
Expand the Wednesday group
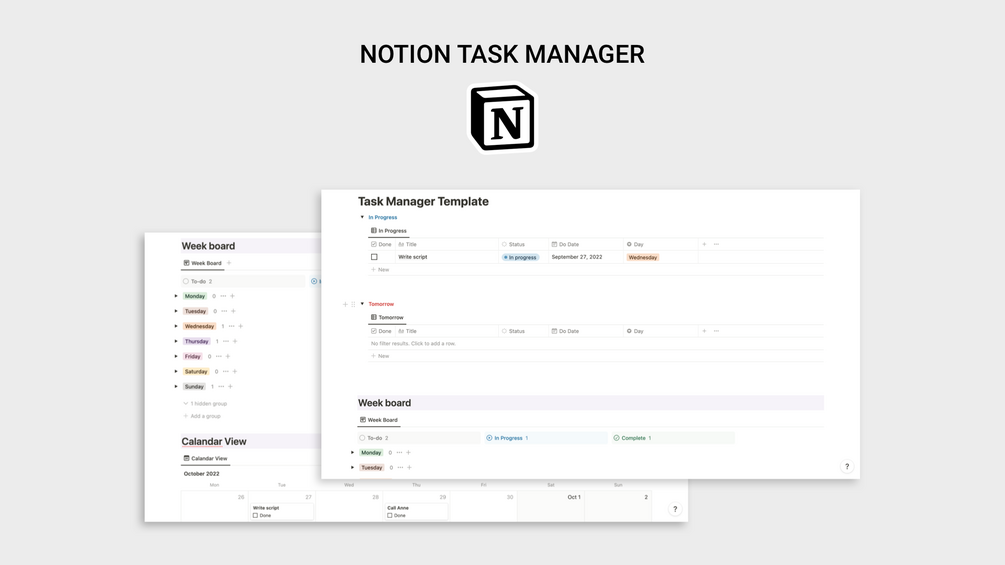coord(176,326)
